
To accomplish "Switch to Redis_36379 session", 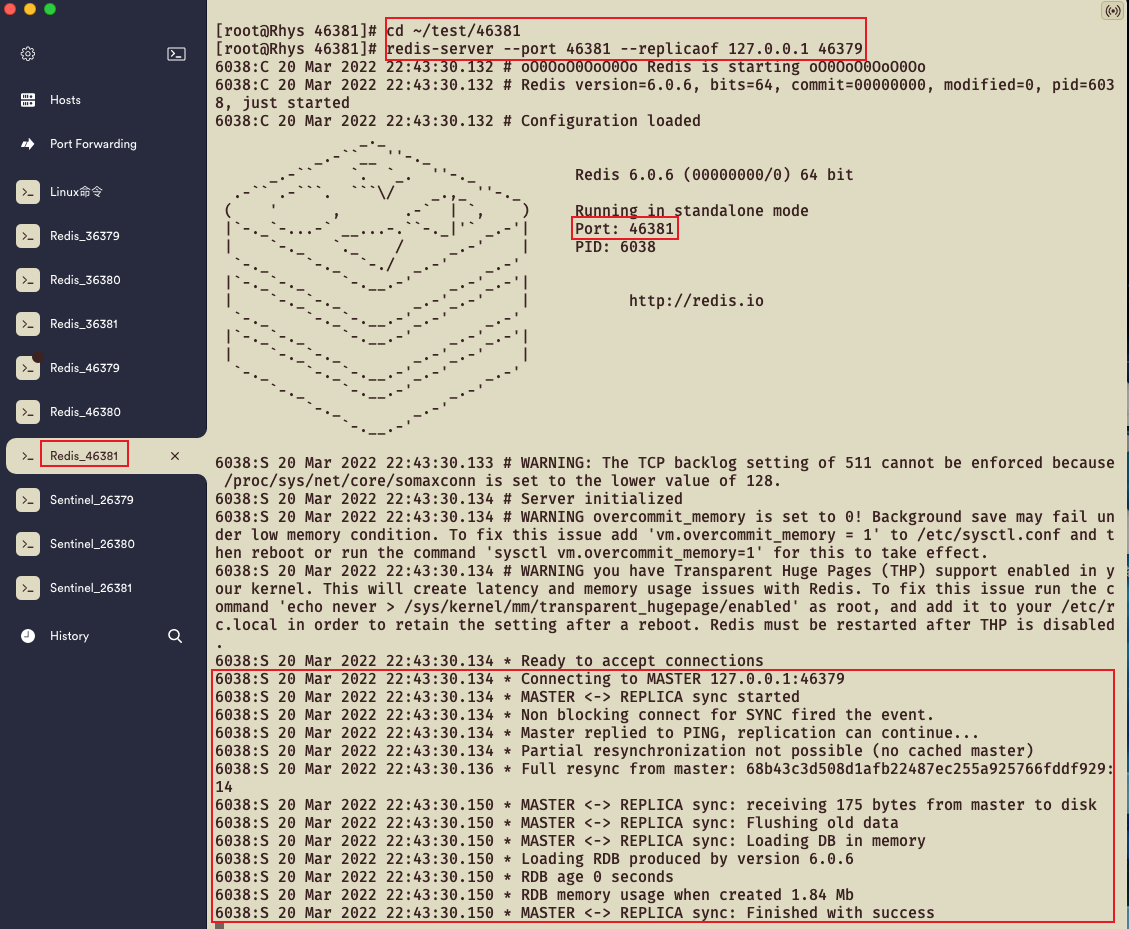I will (x=84, y=236).
